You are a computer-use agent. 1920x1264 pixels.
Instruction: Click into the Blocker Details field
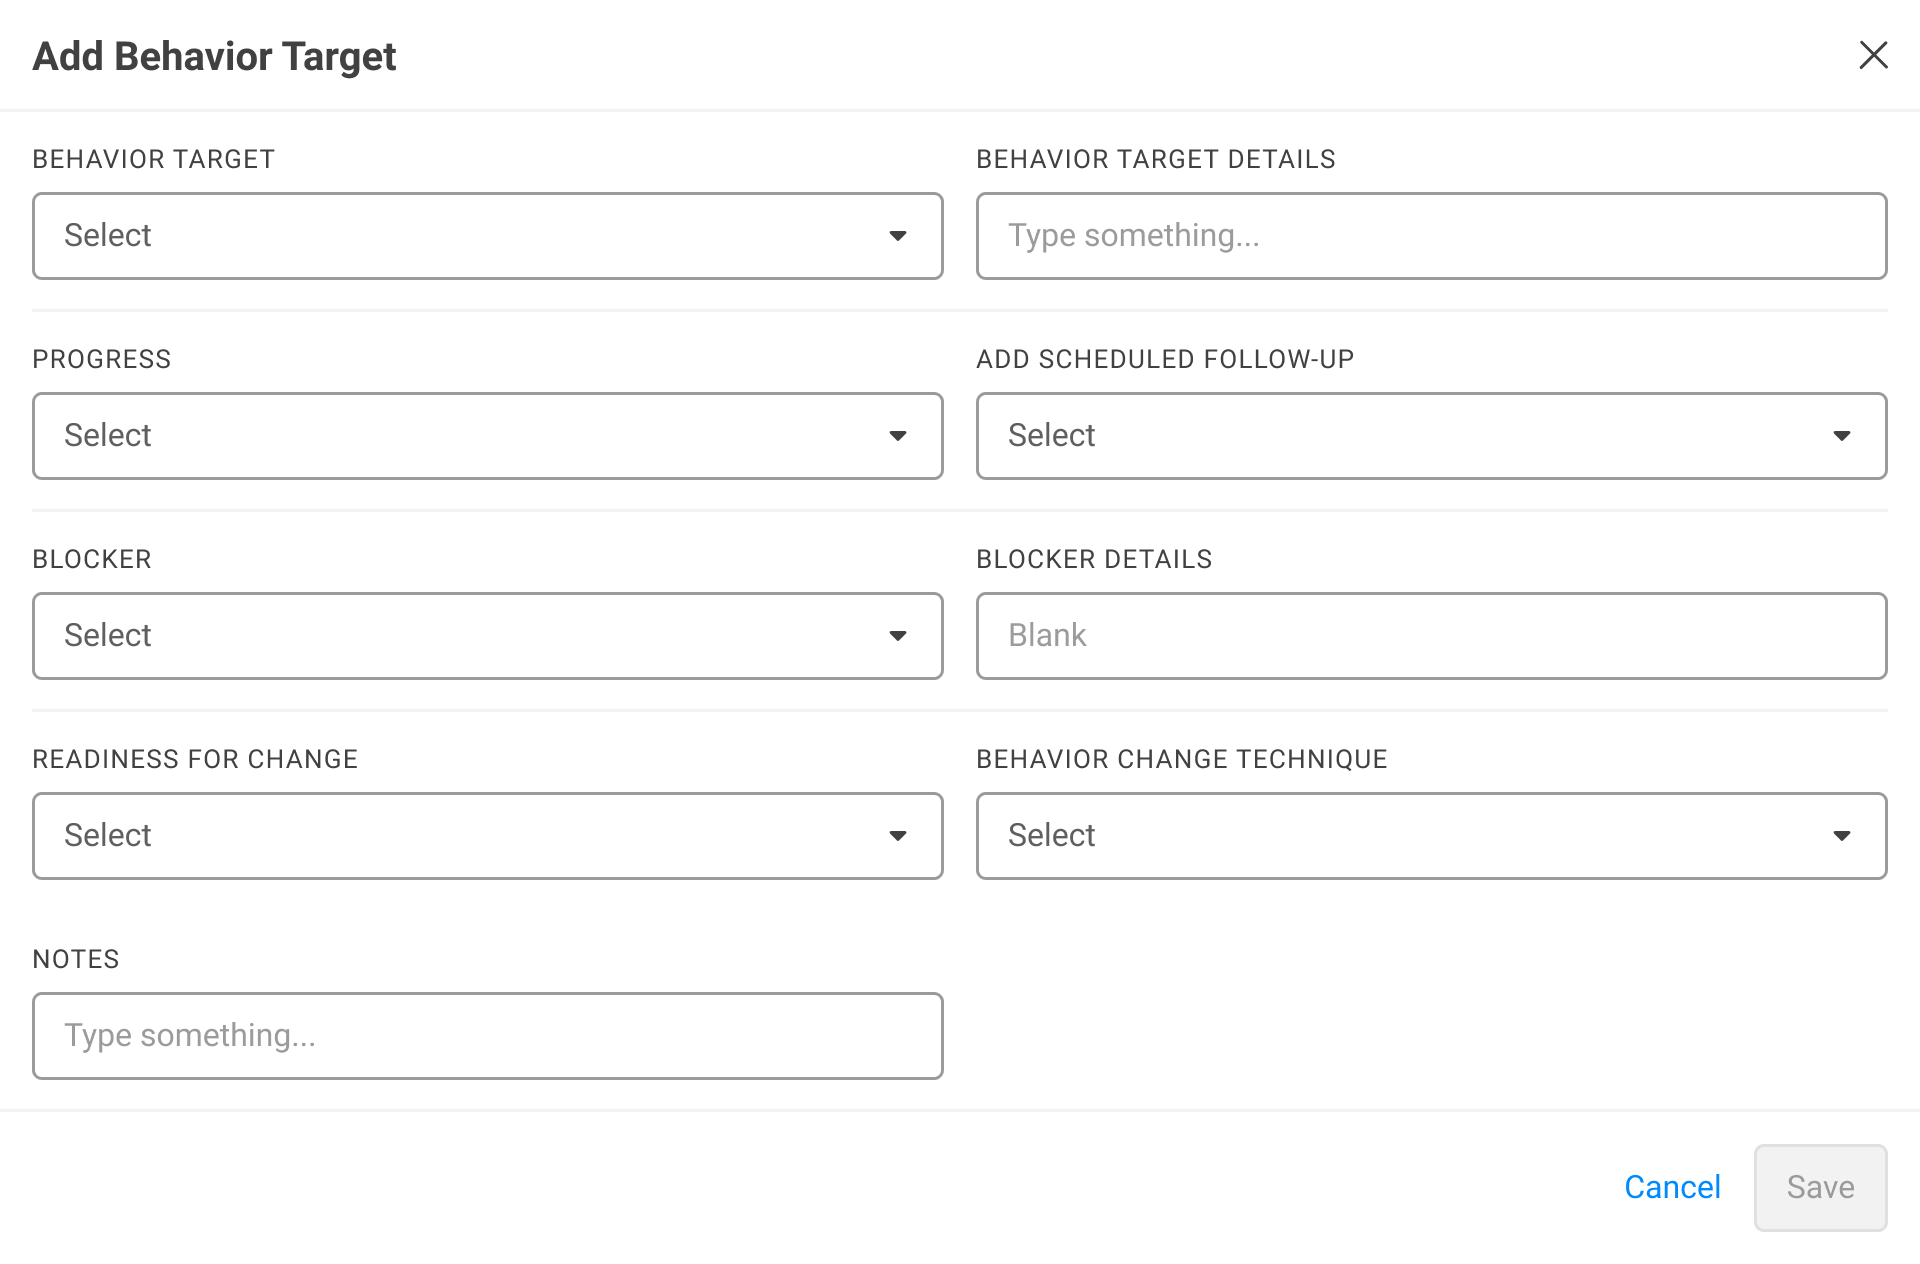point(1431,636)
